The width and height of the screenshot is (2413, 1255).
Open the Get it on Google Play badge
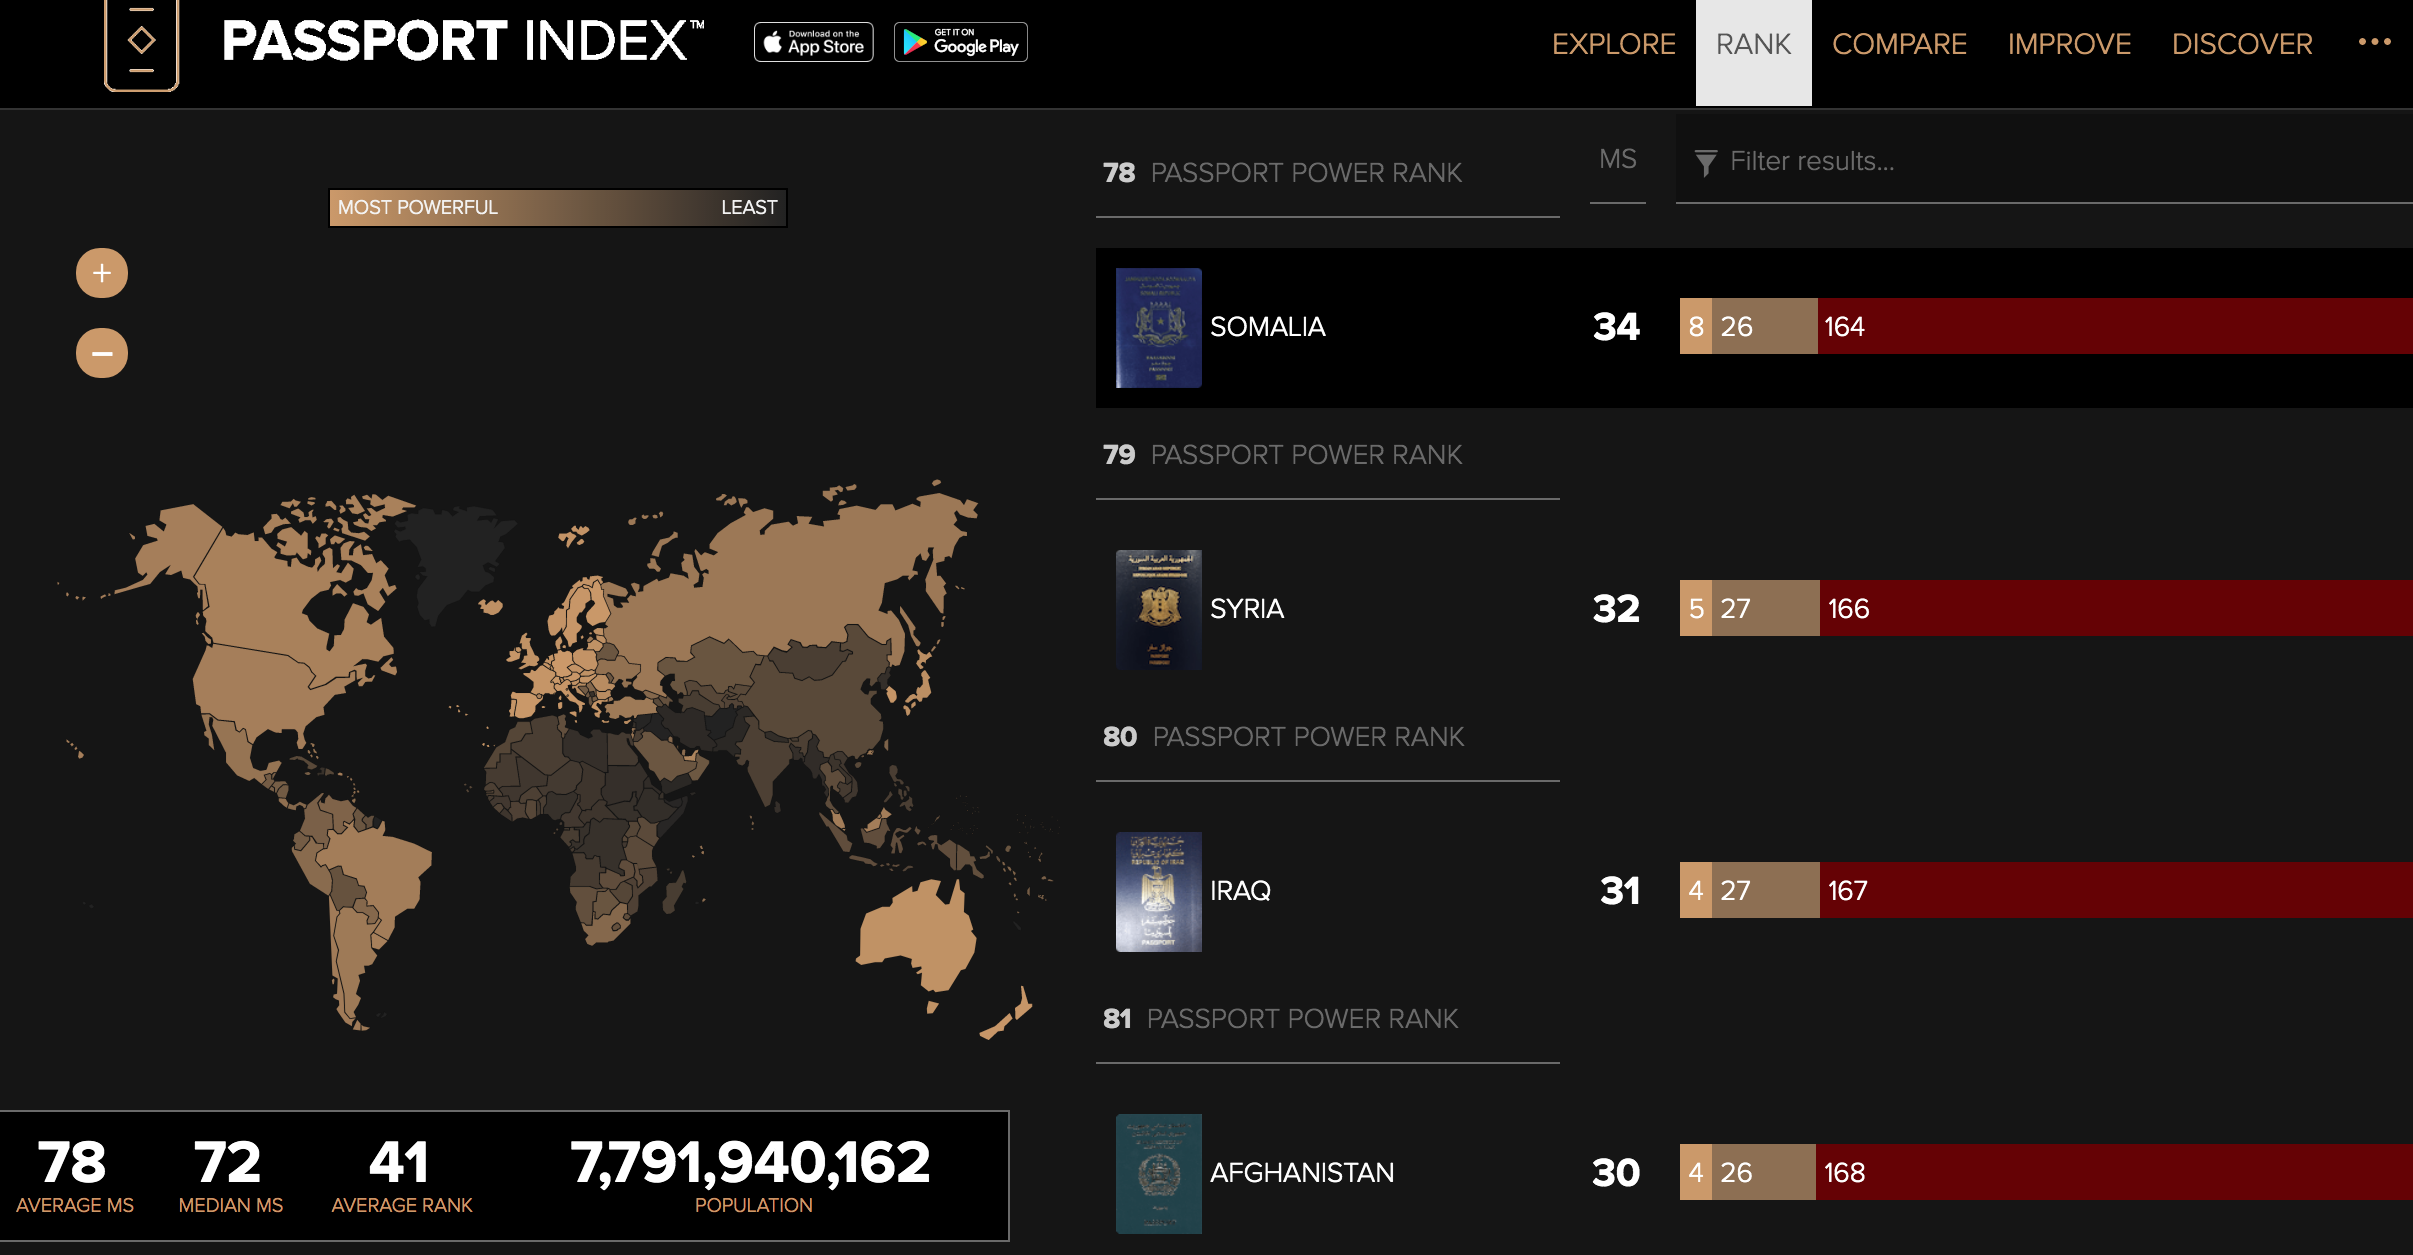click(x=960, y=42)
